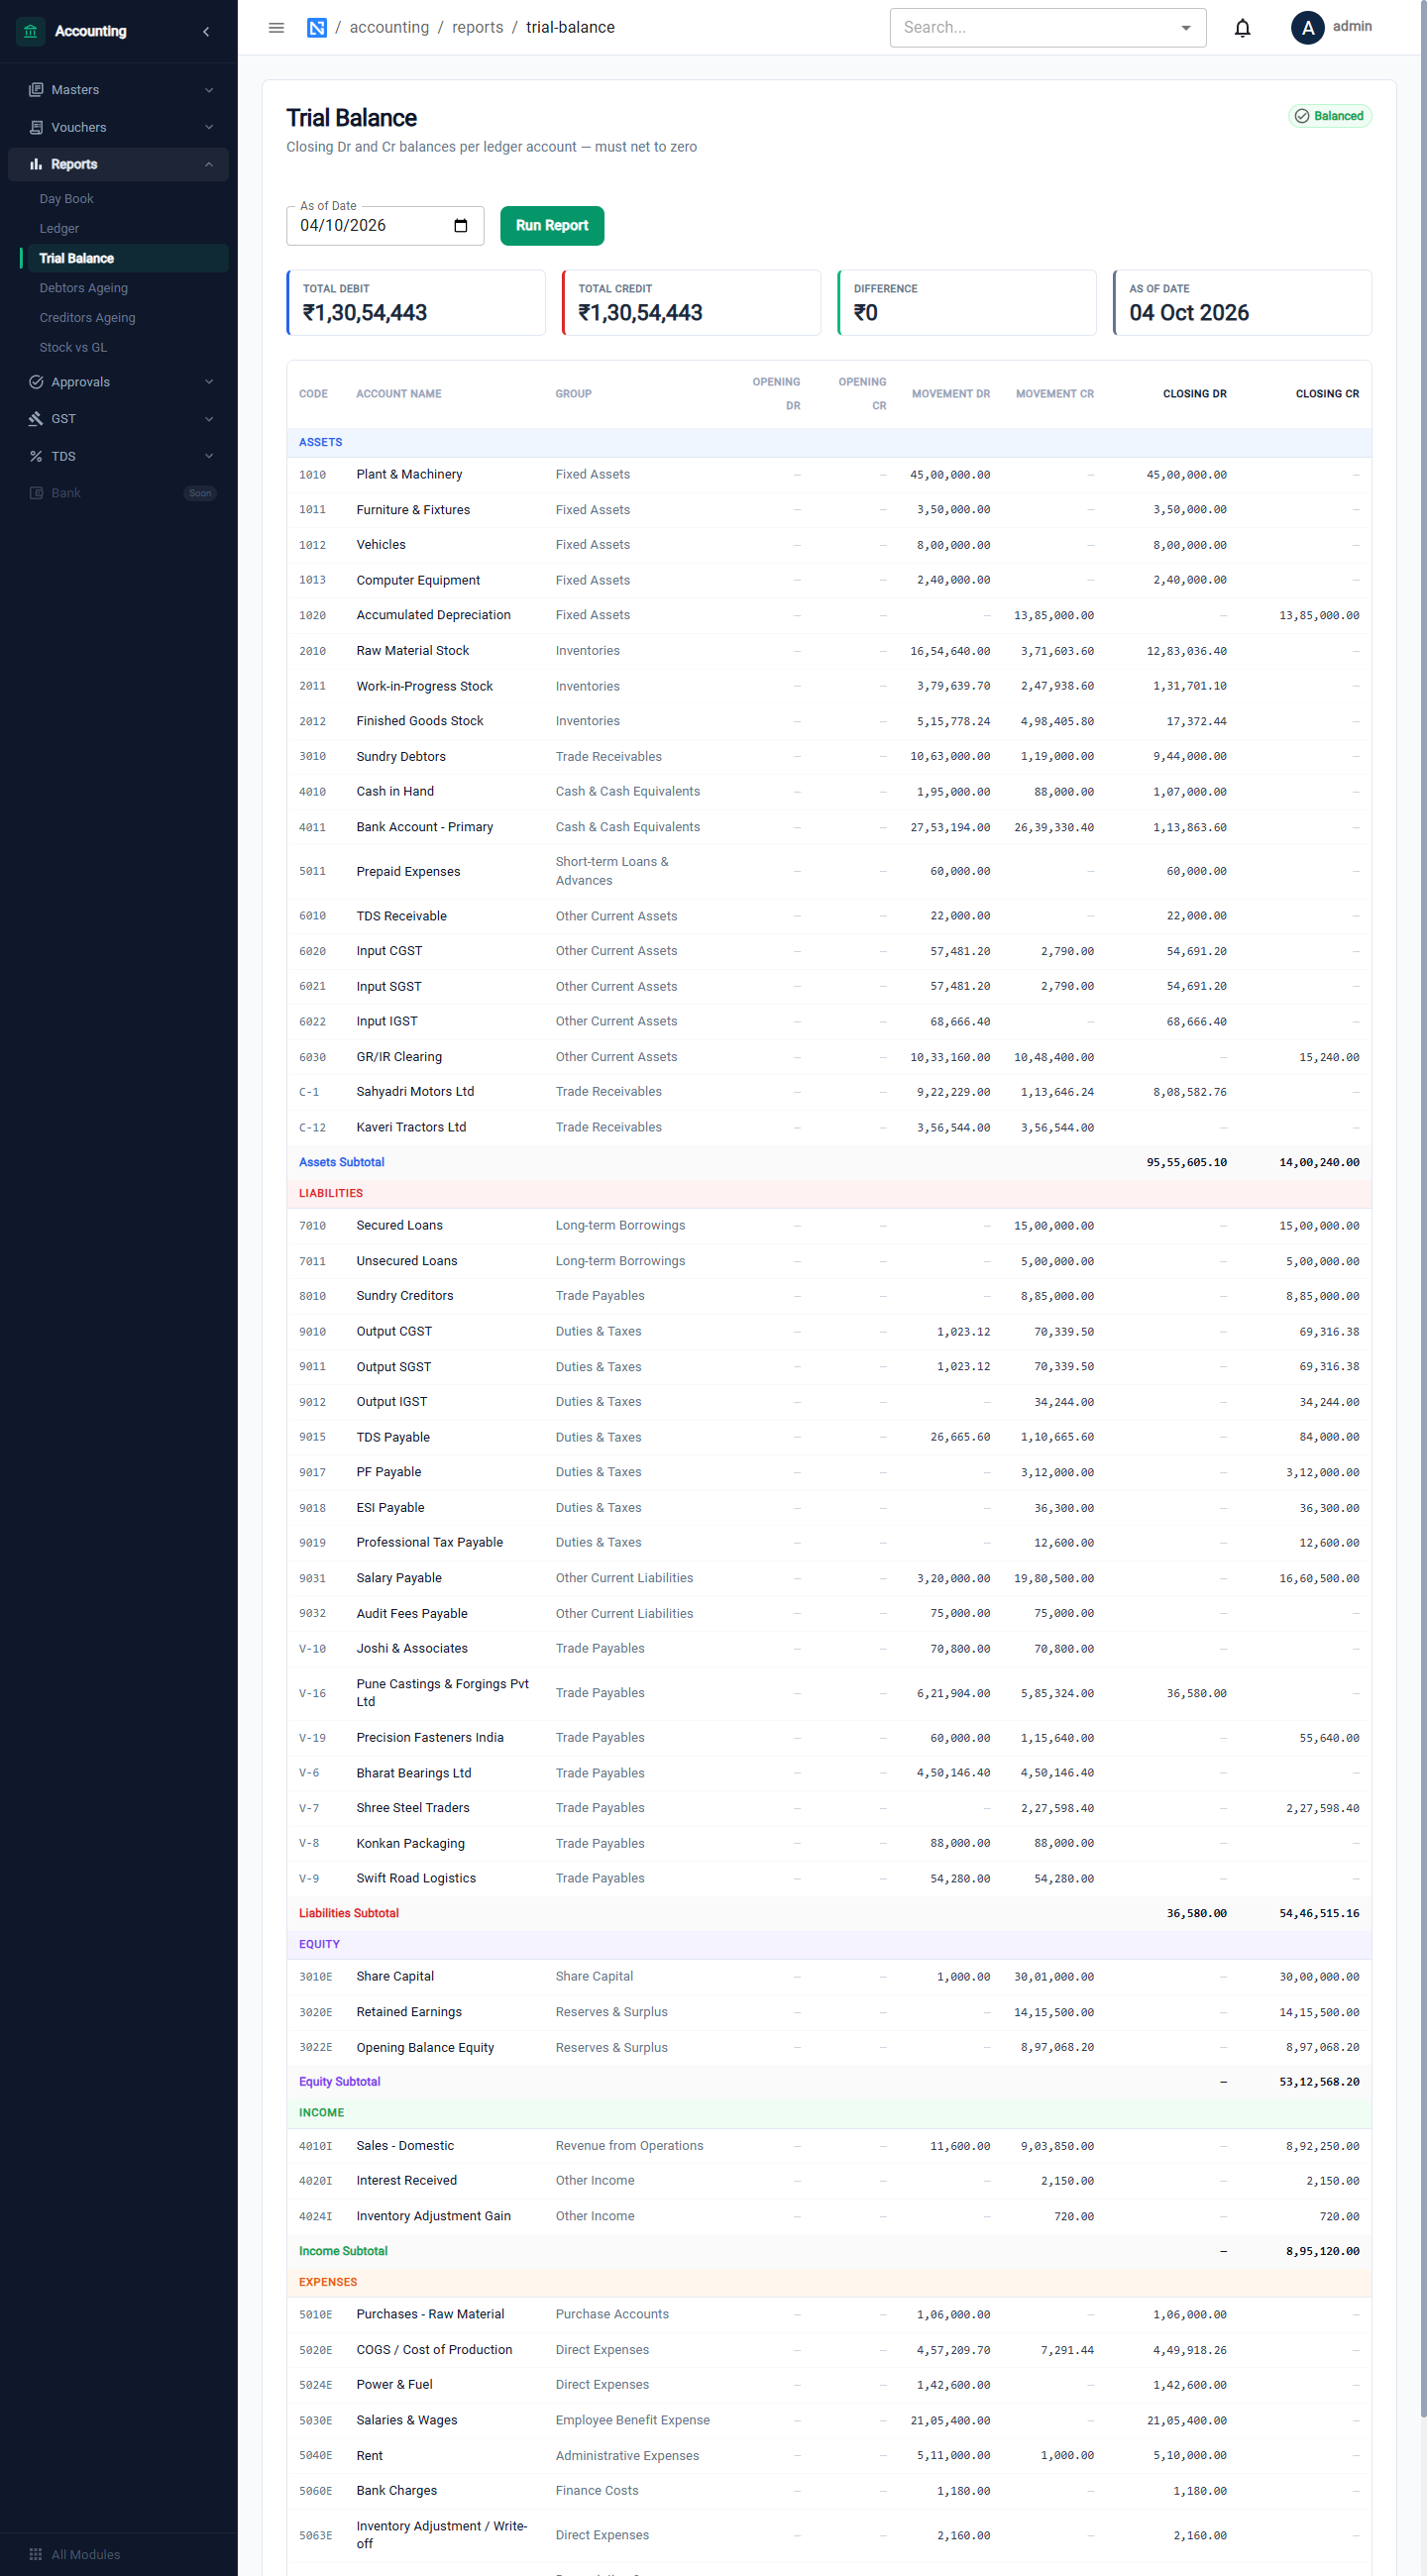Click the Vouchers sidebar icon
The width and height of the screenshot is (1427, 2576).
36,127
